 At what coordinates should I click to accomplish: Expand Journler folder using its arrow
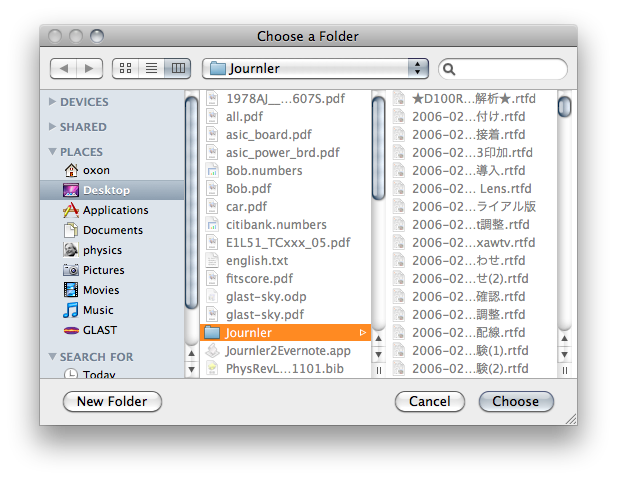coord(362,333)
